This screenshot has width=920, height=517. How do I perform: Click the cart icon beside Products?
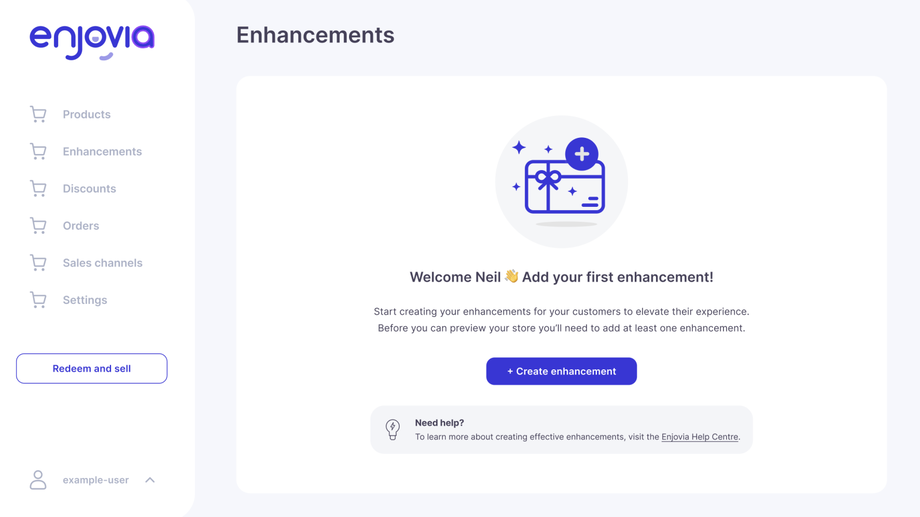pyautogui.click(x=38, y=115)
